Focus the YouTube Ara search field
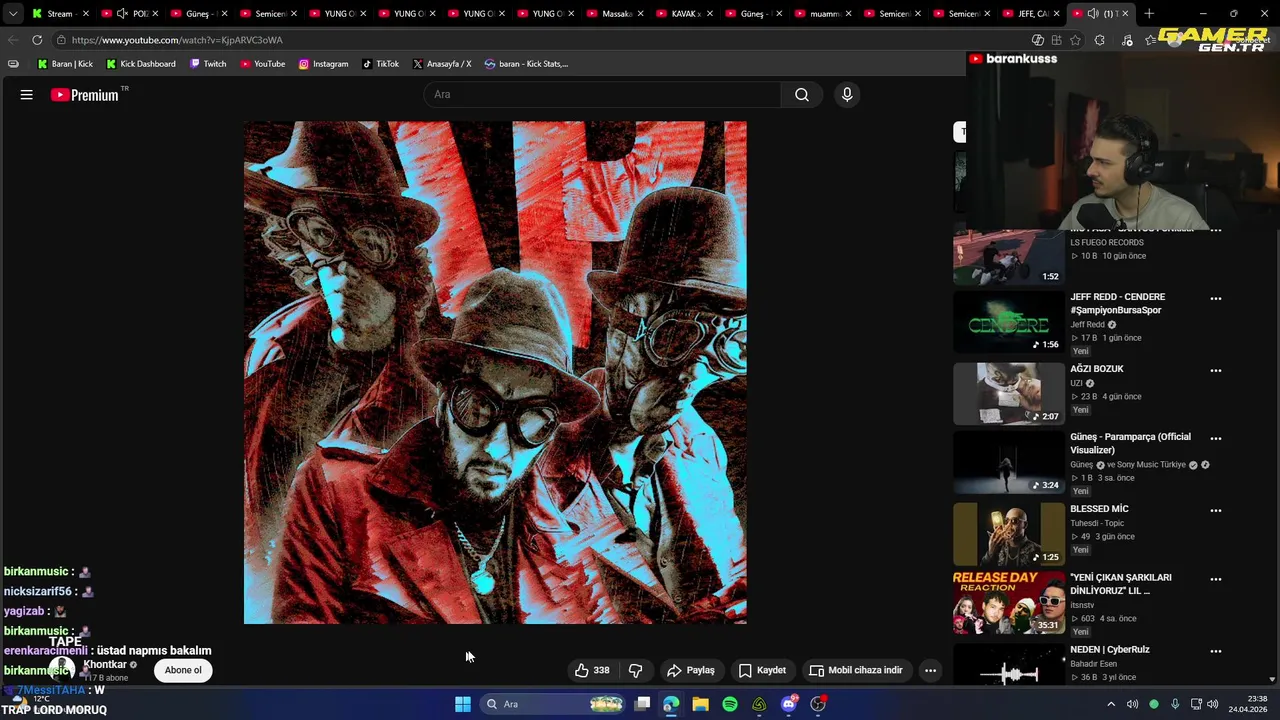This screenshot has width=1280, height=720. 602,95
